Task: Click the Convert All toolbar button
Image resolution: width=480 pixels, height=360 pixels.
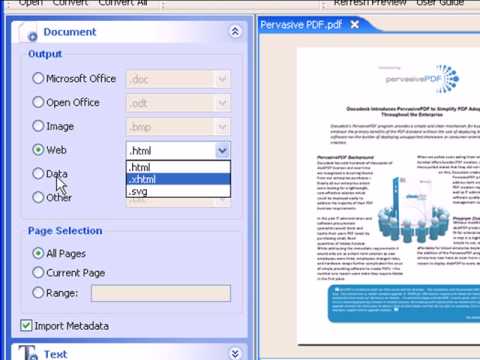Action: point(123,3)
